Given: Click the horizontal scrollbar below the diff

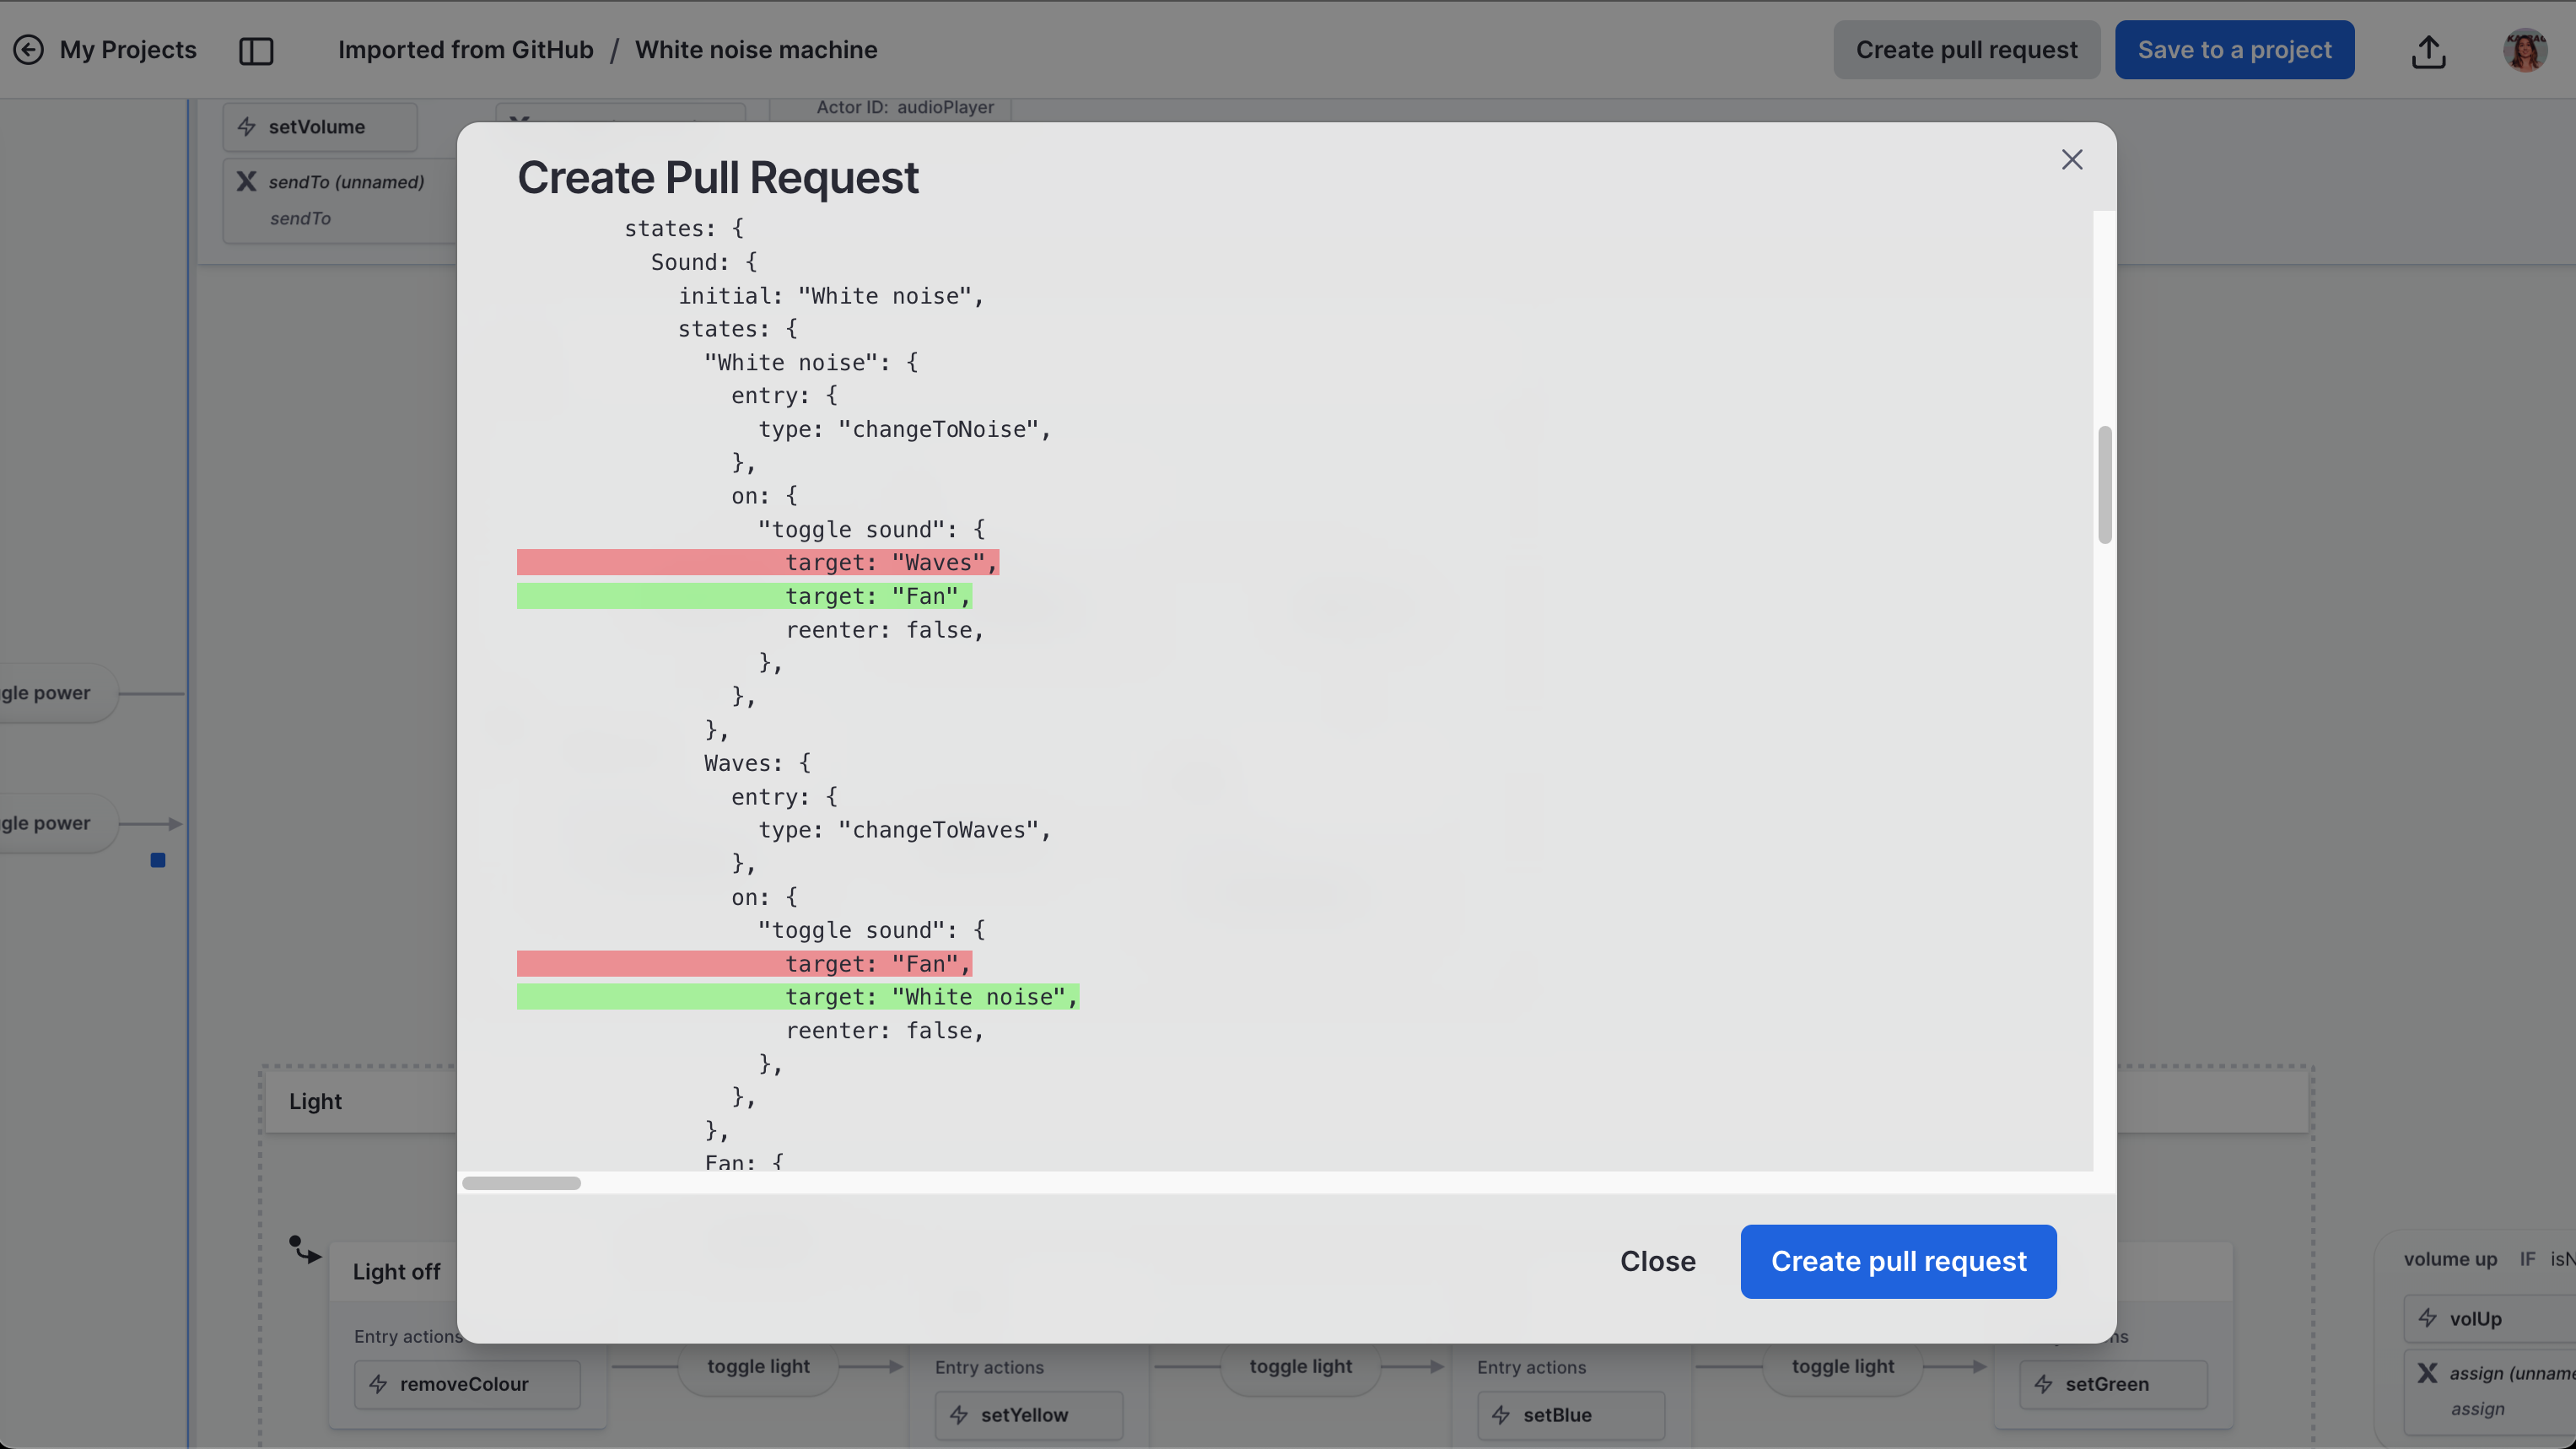Looking at the screenshot, I should click(520, 1183).
